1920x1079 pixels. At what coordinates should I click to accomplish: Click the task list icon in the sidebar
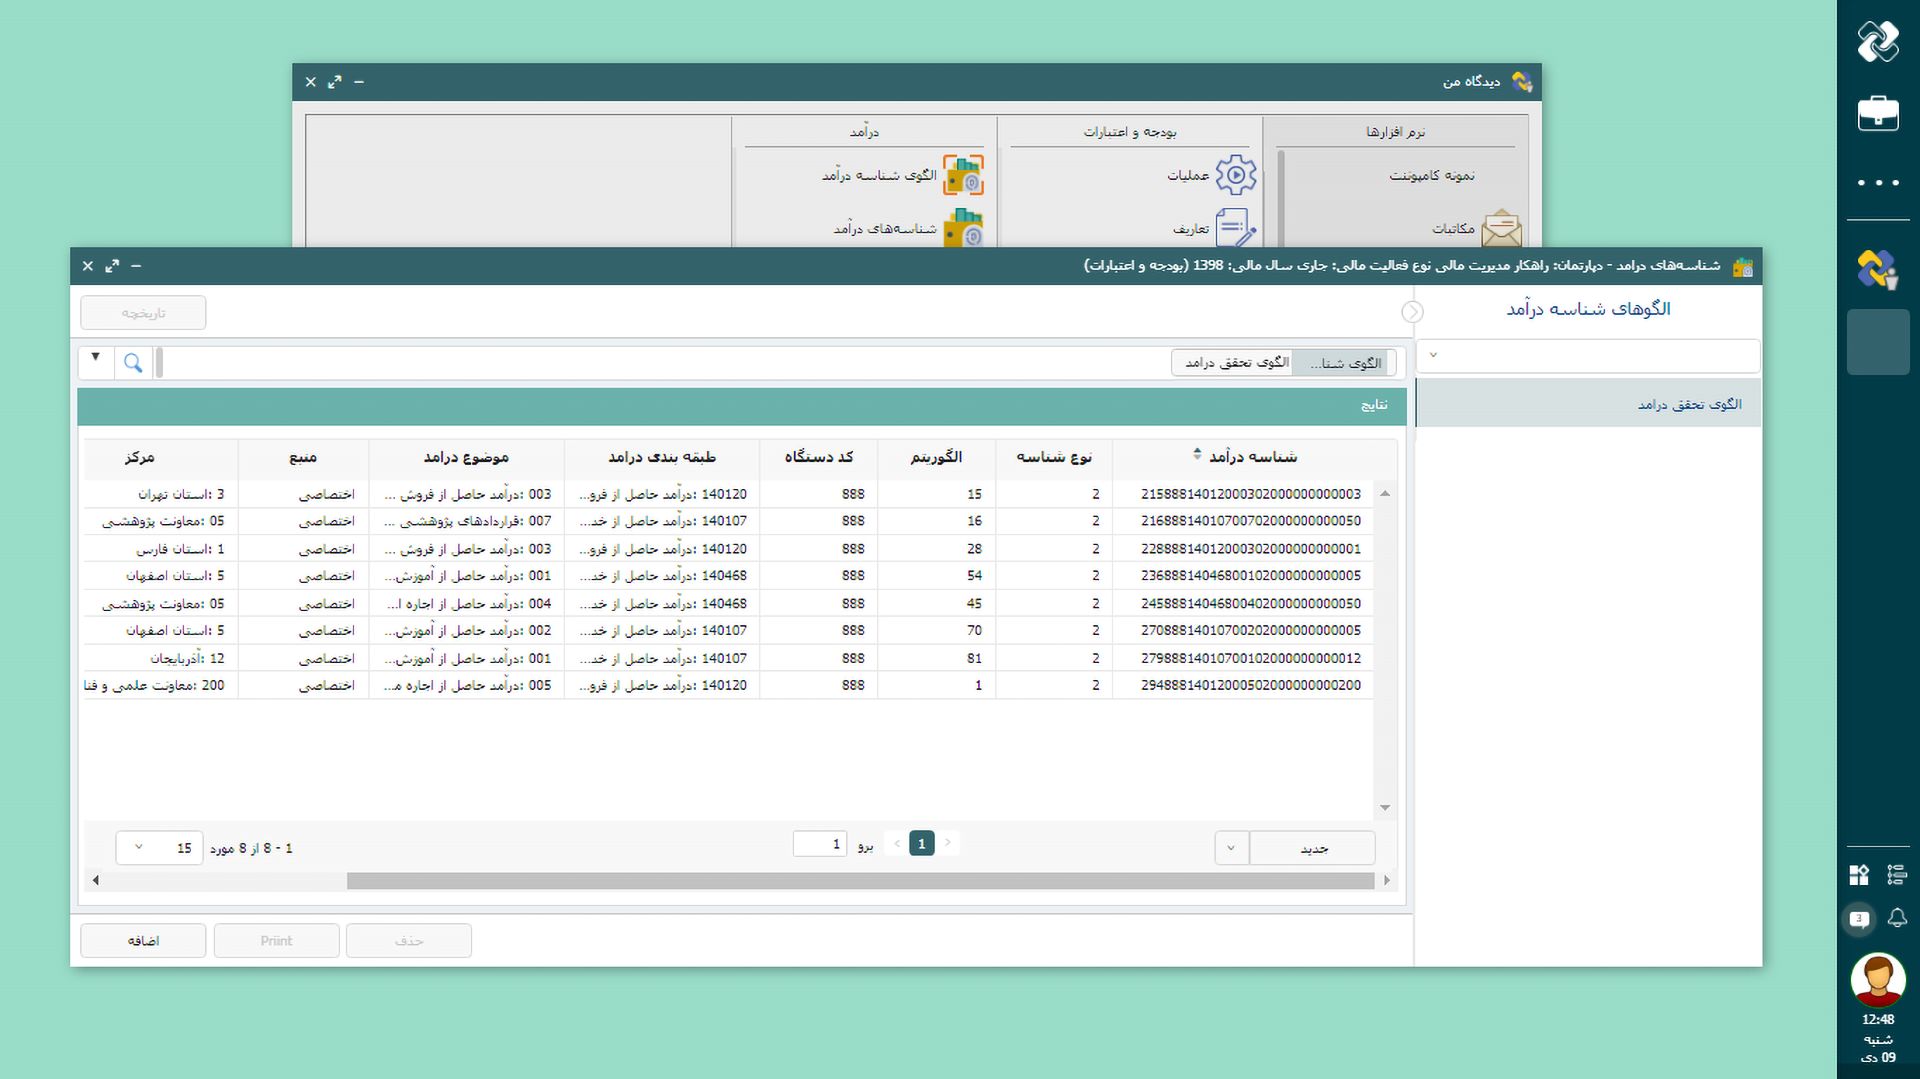1896,875
